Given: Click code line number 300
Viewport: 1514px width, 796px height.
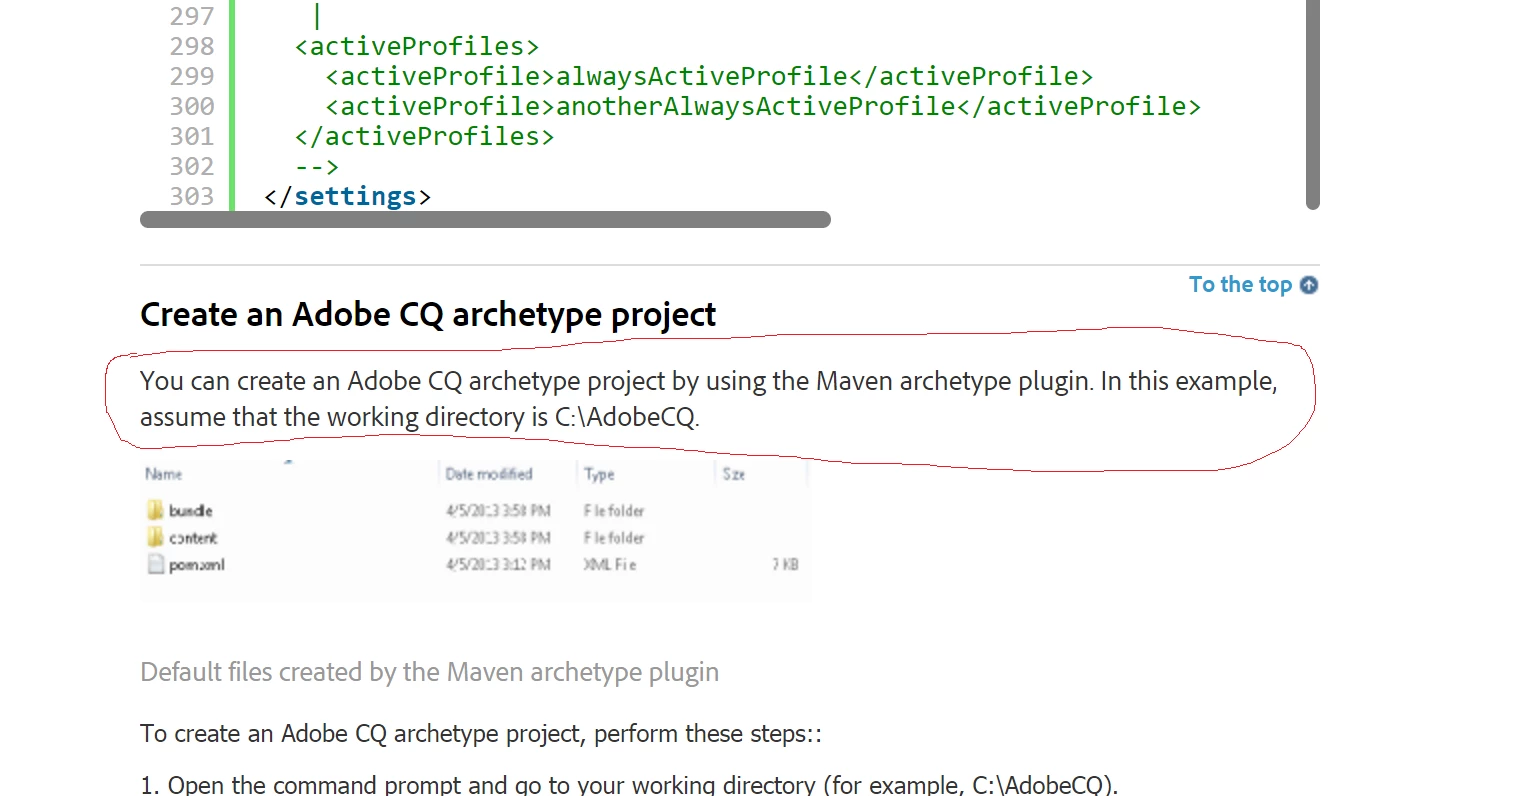Looking at the screenshot, I should point(192,106).
